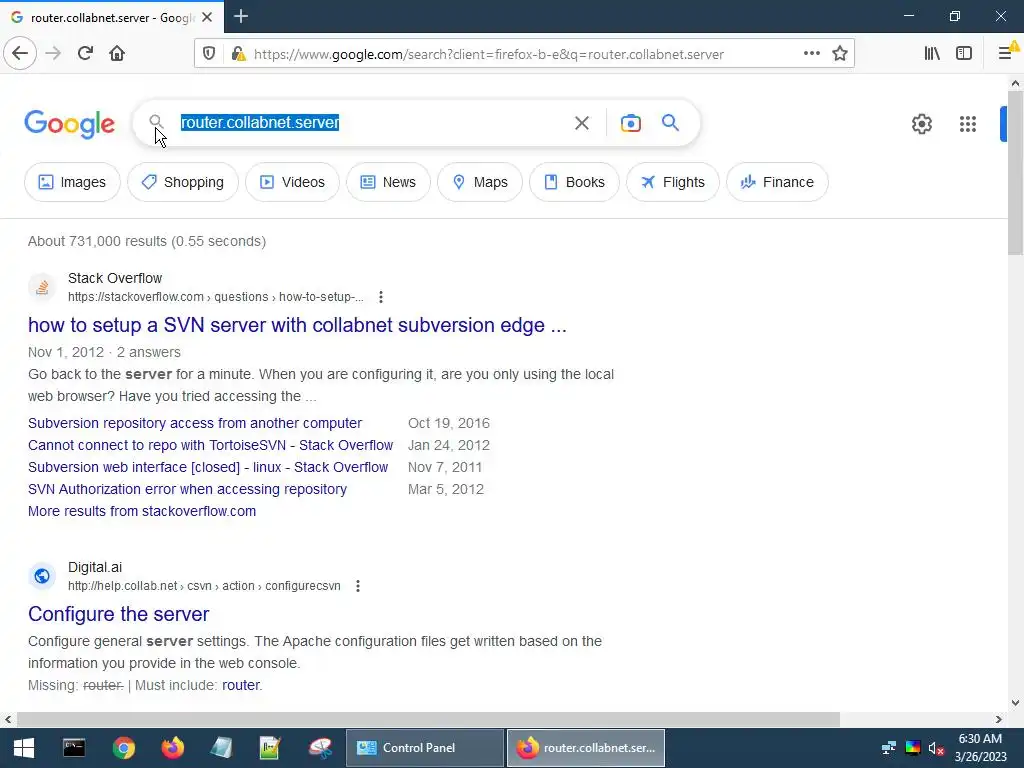
Task: Click Stack Overflow result URL breadcrumb
Action: point(216,297)
